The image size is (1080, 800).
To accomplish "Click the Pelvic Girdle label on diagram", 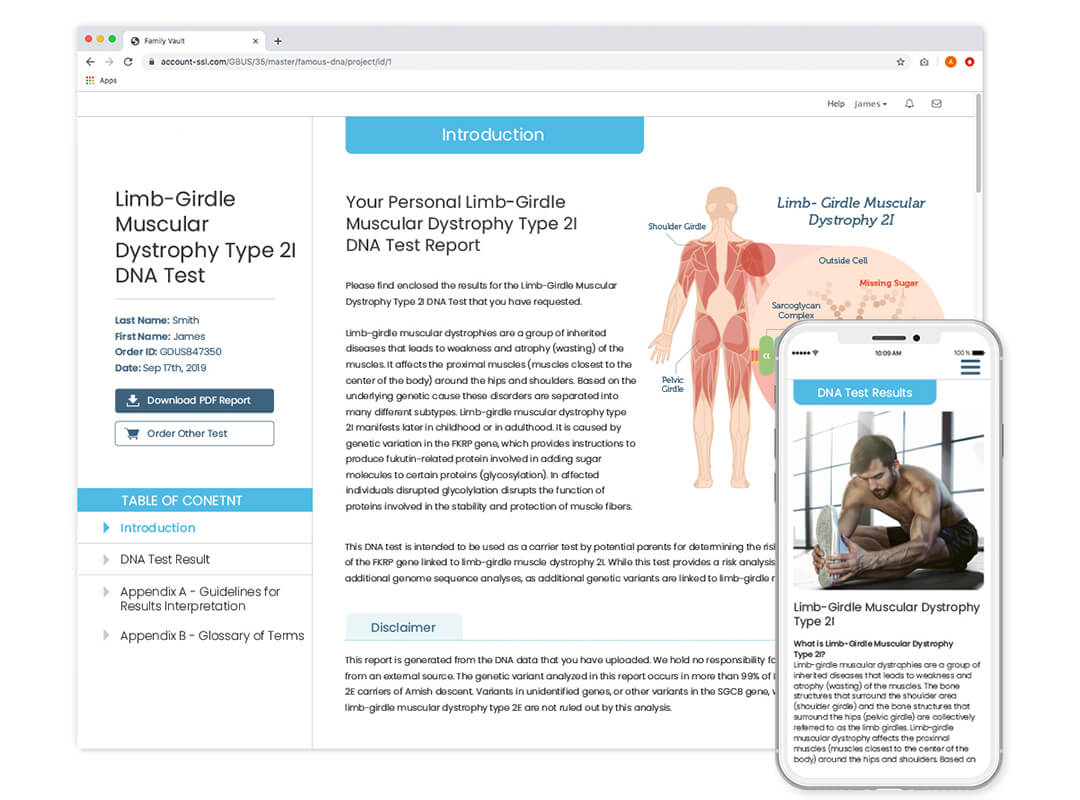I will [x=672, y=384].
